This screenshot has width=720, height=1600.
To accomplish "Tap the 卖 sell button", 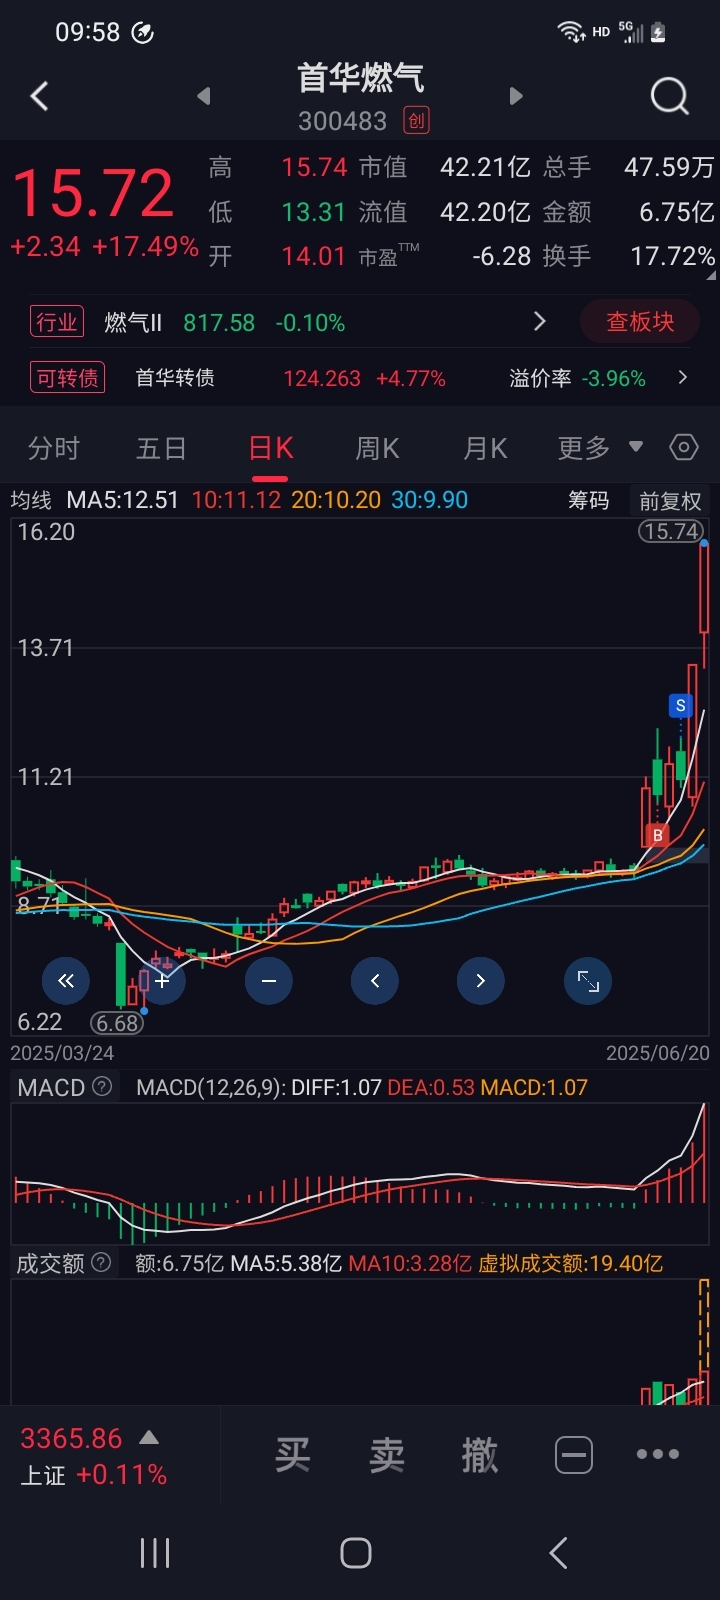I will tap(387, 1455).
